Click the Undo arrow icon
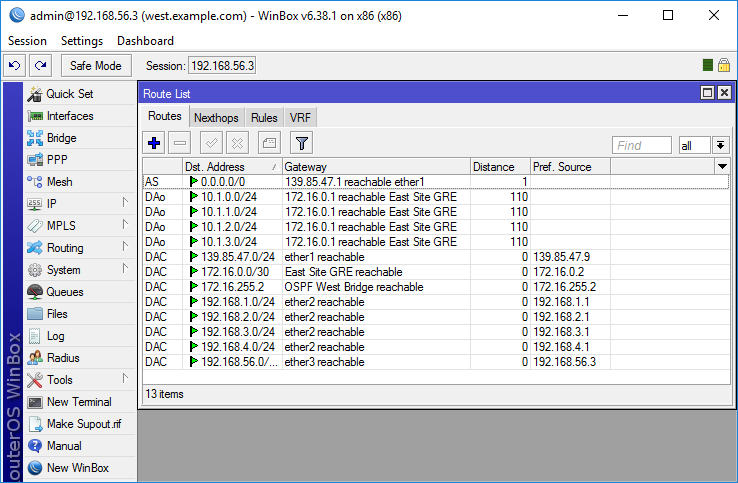The height and width of the screenshot is (483, 738). tap(15, 65)
